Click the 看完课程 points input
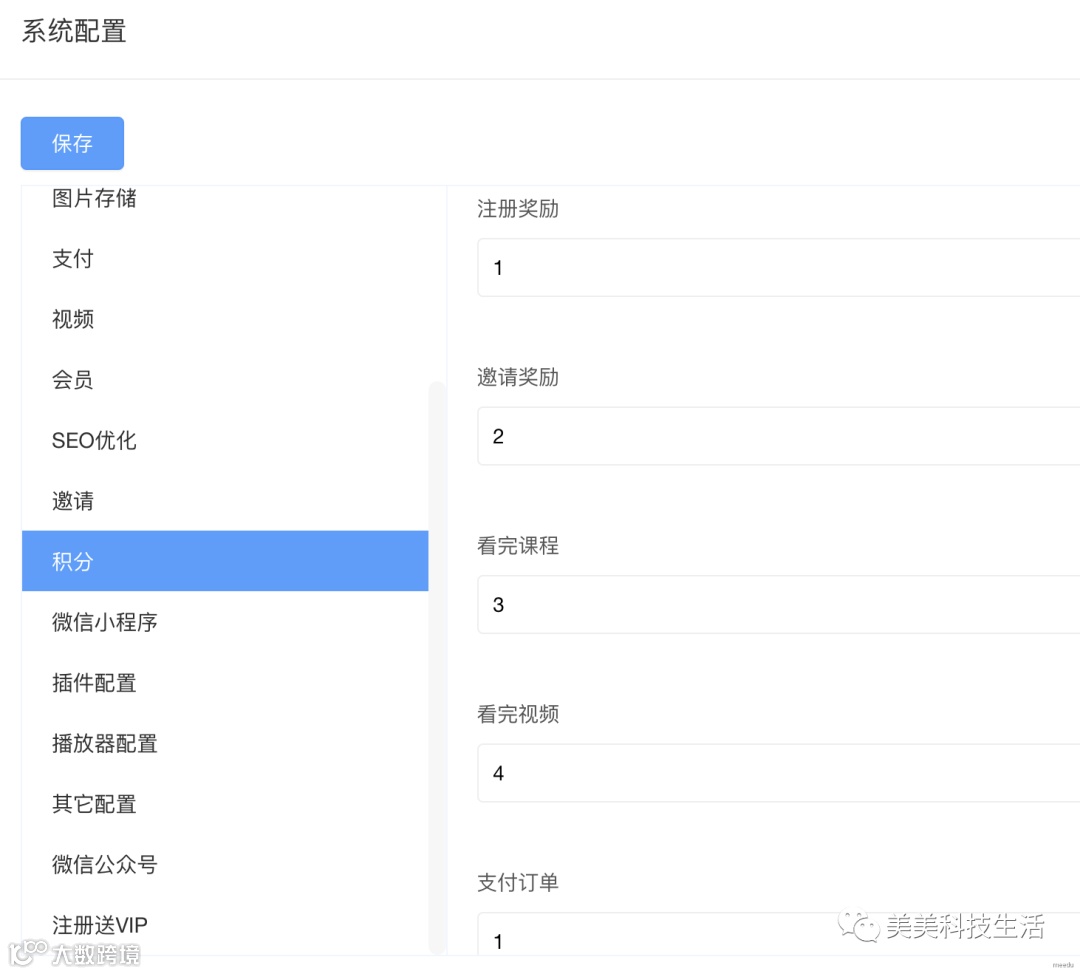 tap(778, 605)
